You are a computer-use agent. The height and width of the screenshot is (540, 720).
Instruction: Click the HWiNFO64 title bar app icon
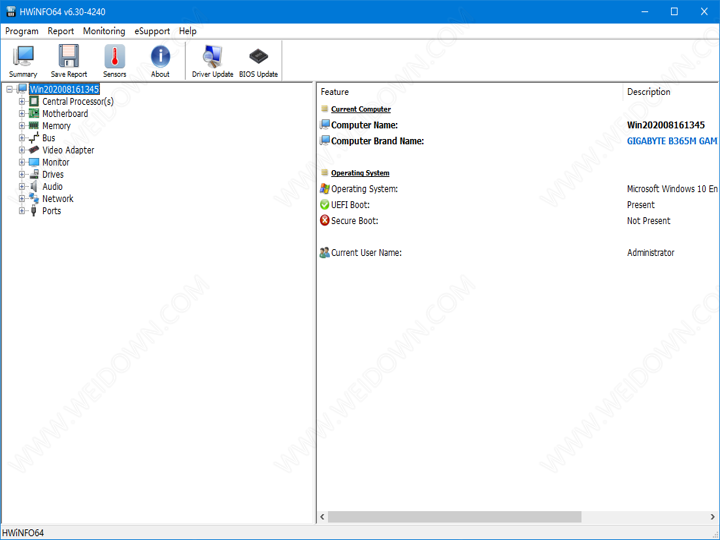pyautogui.click(x=11, y=11)
